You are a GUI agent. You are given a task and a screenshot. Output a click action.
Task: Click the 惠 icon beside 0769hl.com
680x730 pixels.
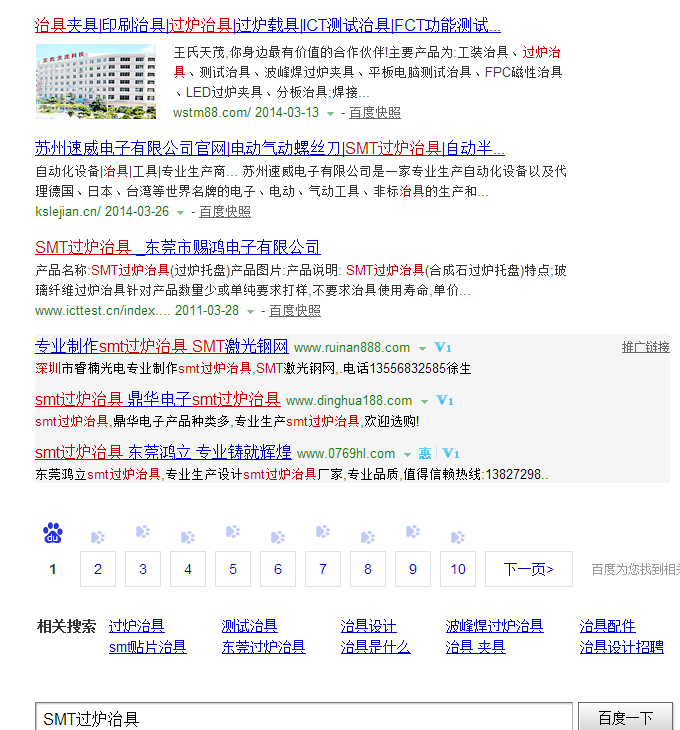click(x=424, y=453)
